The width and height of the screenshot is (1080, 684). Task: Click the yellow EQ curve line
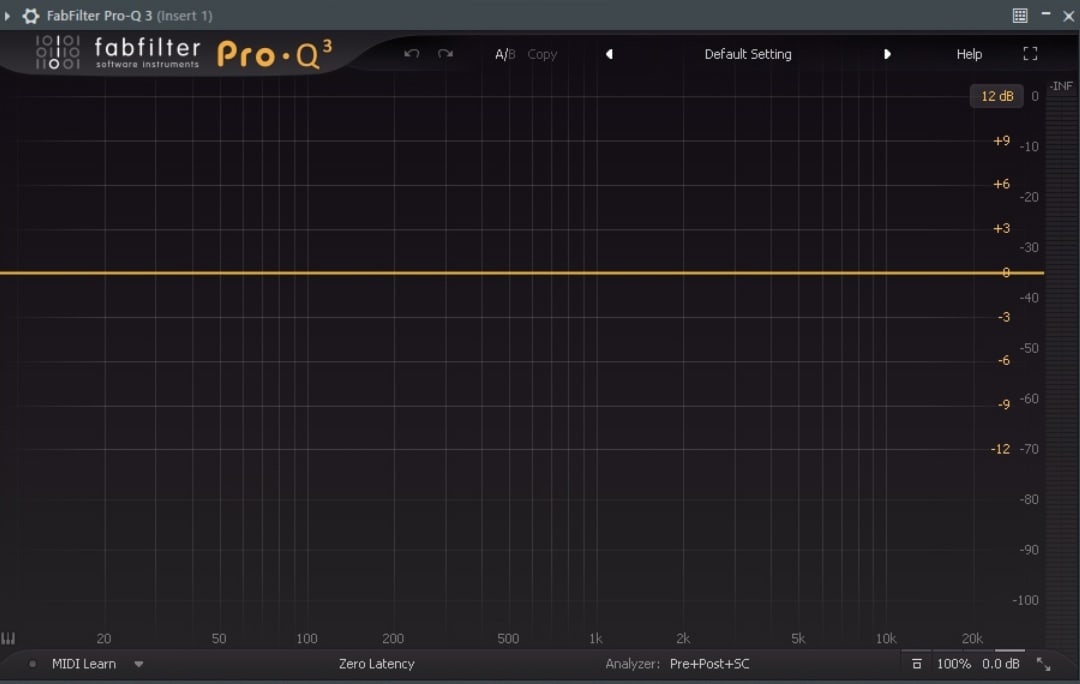click(521, 273)
